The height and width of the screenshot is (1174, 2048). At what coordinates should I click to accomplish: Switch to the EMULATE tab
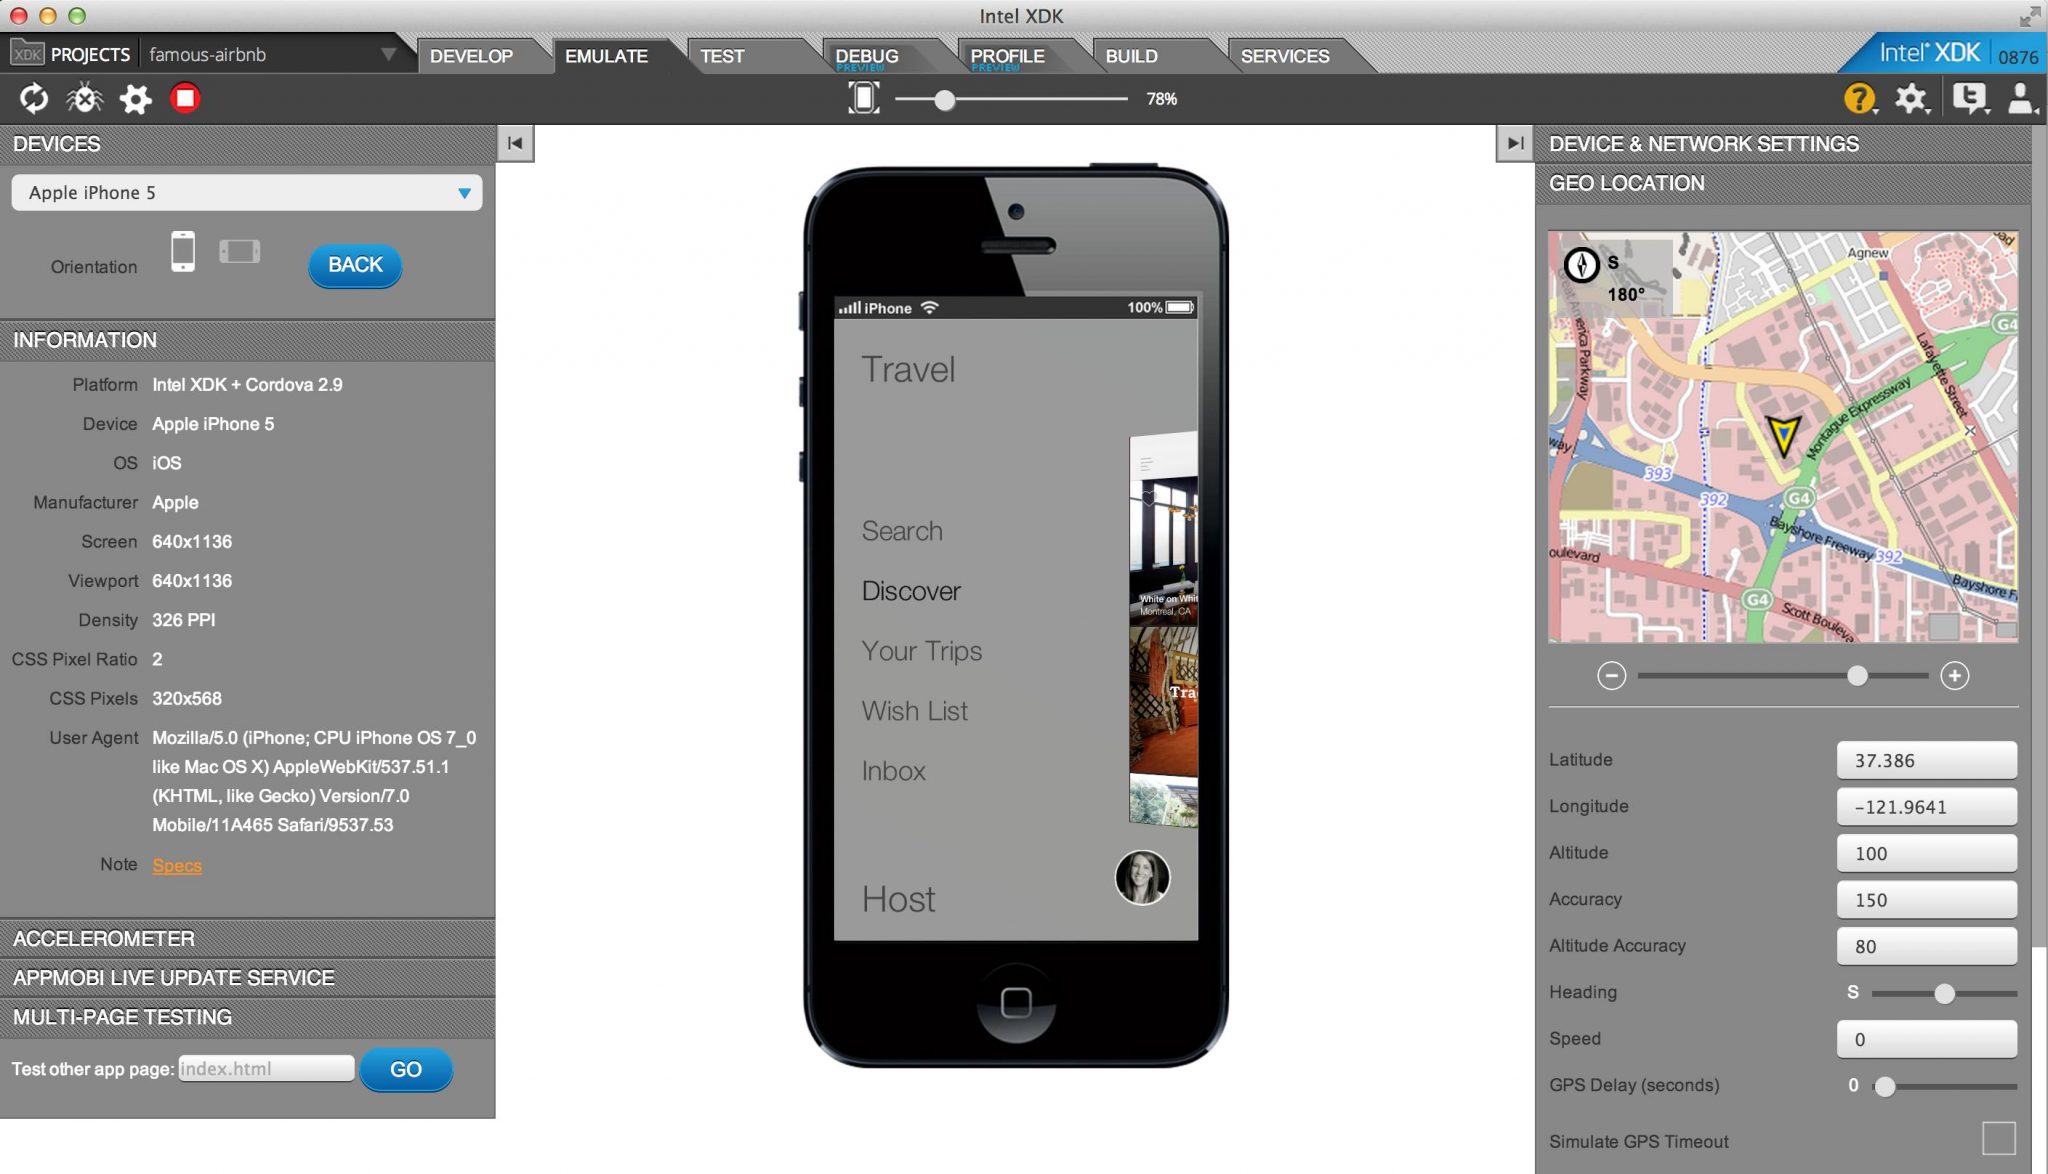point(606,56)
